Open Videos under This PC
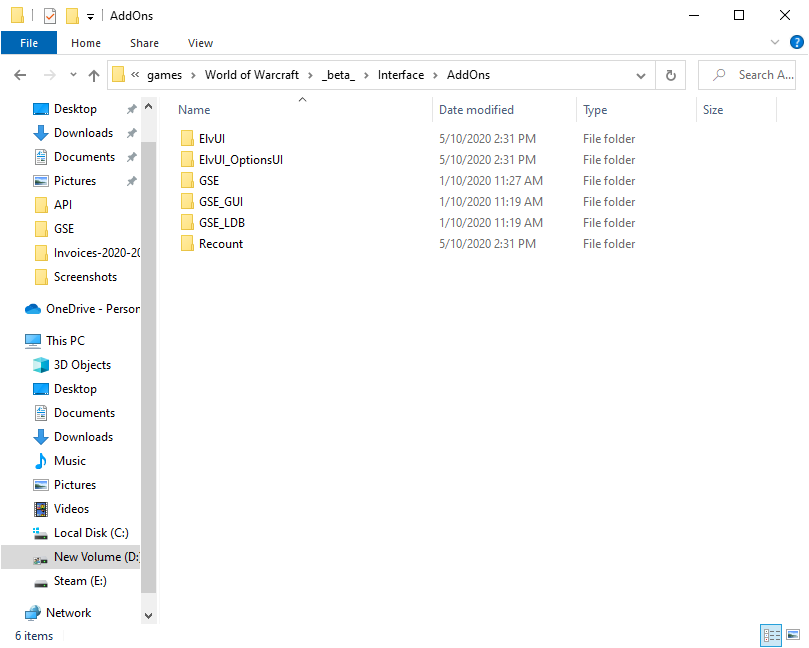 [x=71, y=509]
